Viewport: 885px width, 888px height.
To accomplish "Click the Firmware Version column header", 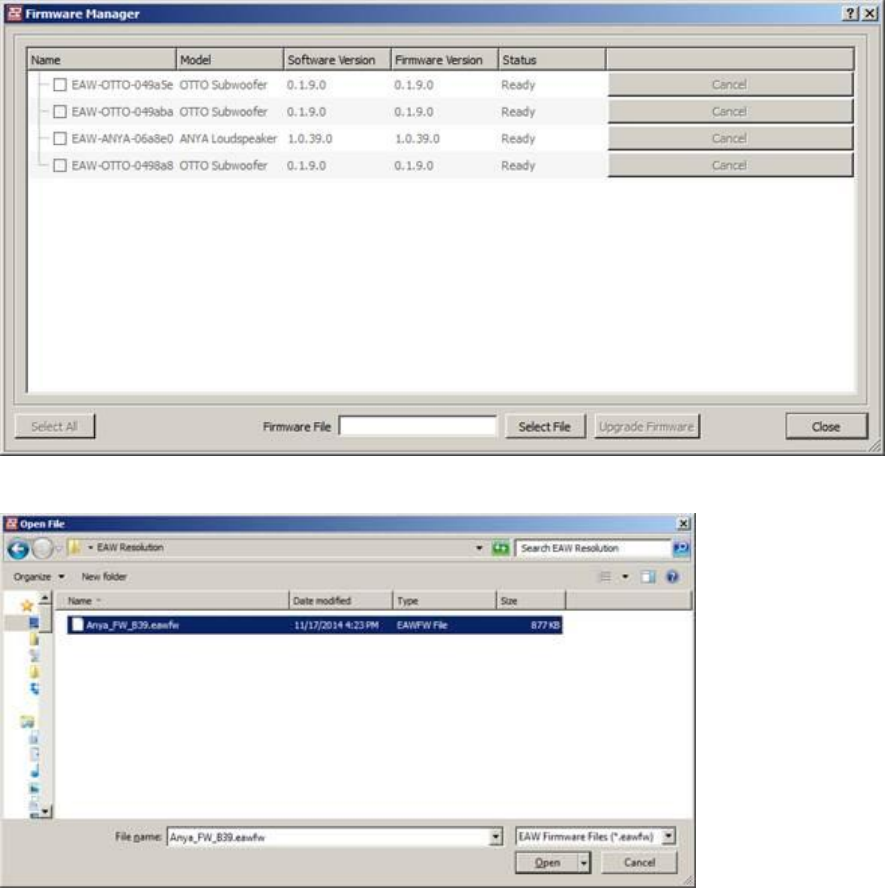I will coord(444,59).
